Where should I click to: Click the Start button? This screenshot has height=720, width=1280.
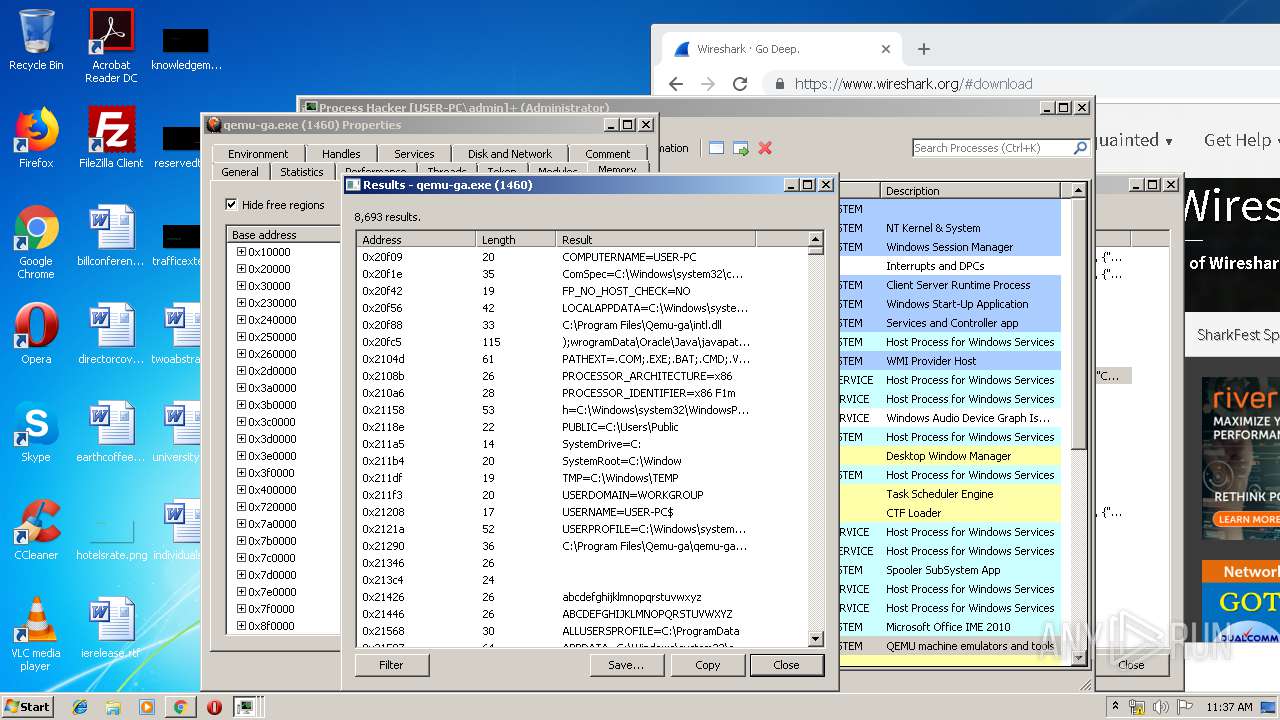28,707
